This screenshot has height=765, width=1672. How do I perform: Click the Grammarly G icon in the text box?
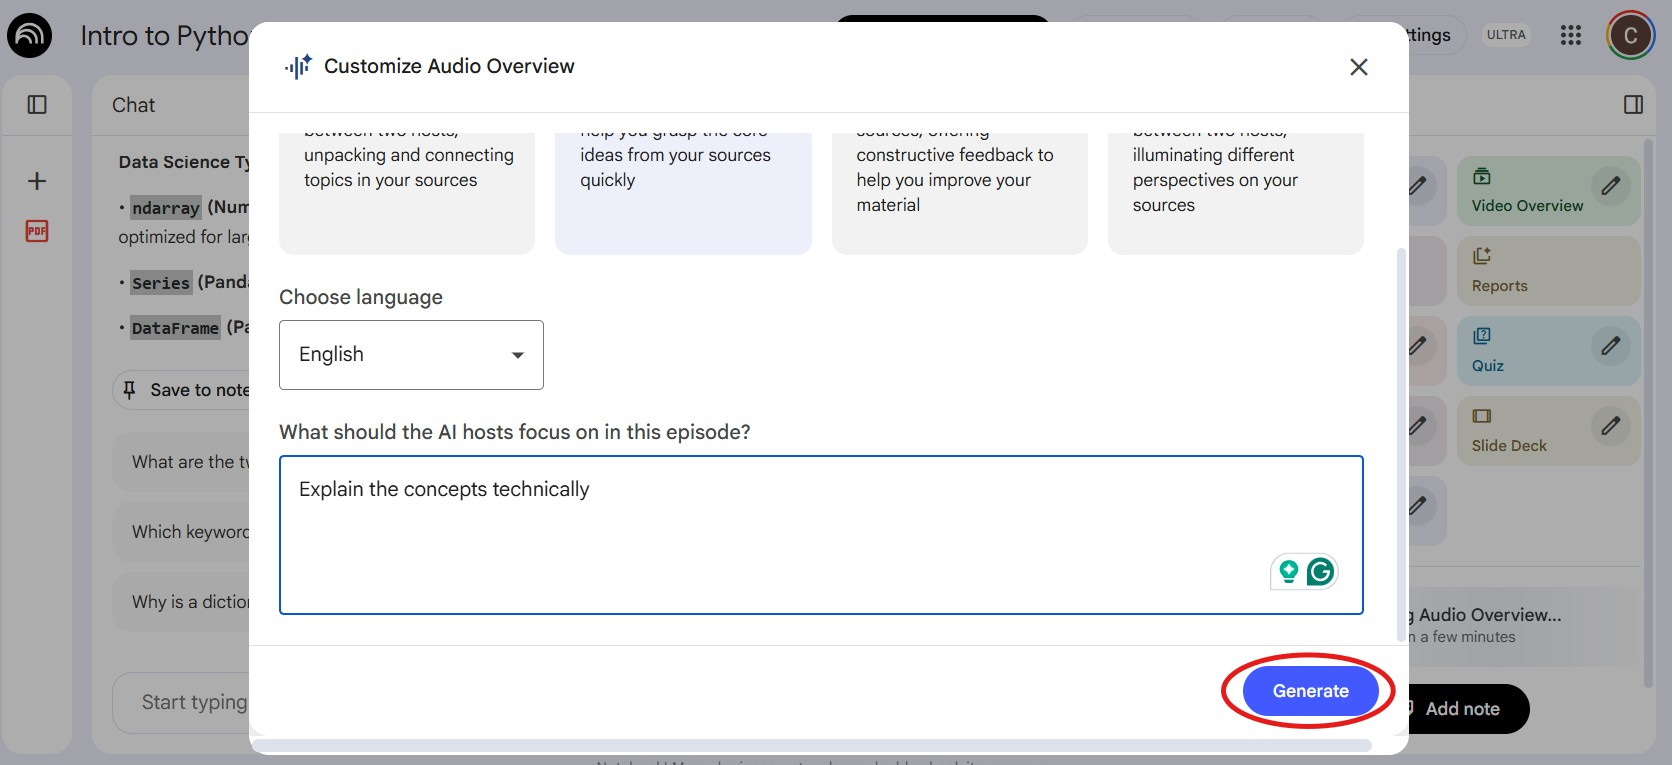[1320, 572]
